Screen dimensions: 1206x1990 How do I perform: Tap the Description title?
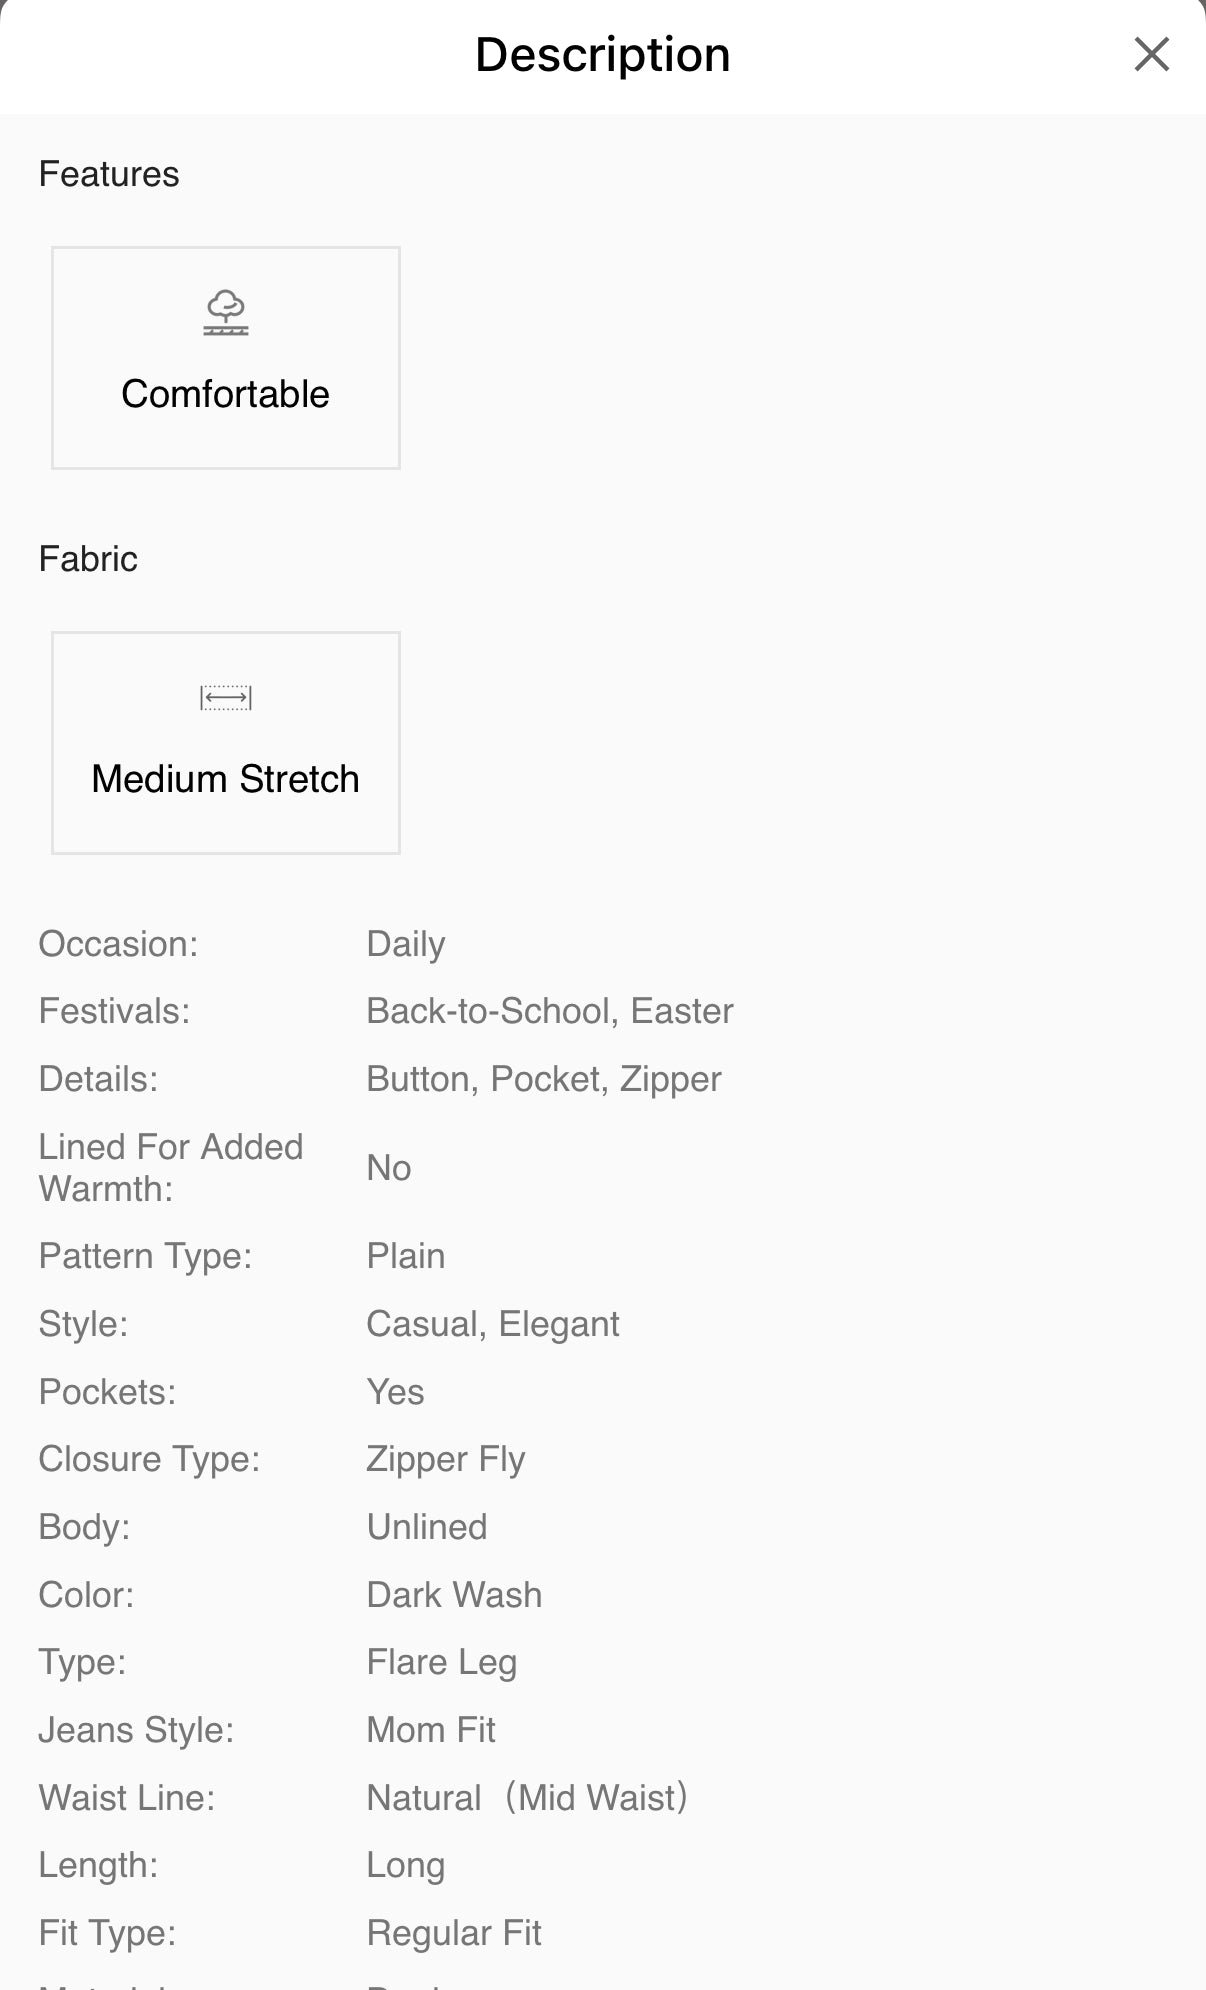click(x=603, y=54)
